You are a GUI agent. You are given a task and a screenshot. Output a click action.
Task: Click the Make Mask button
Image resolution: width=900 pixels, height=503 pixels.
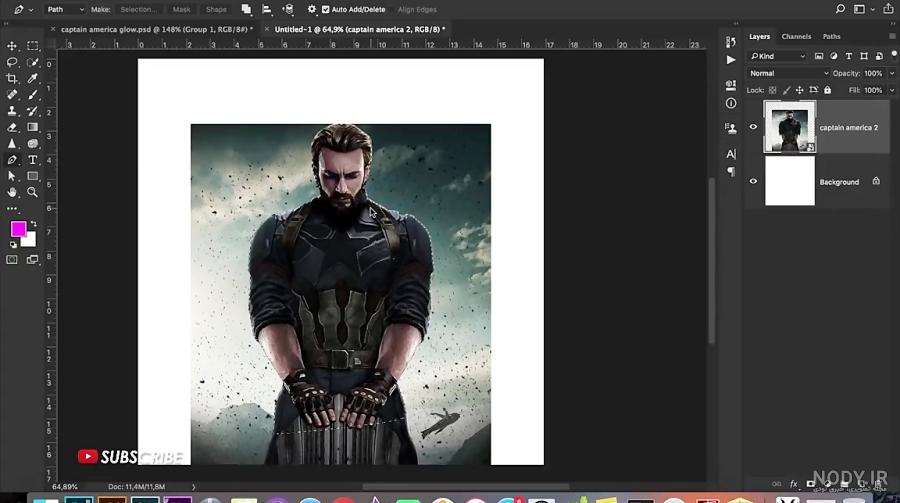point(181,9)
